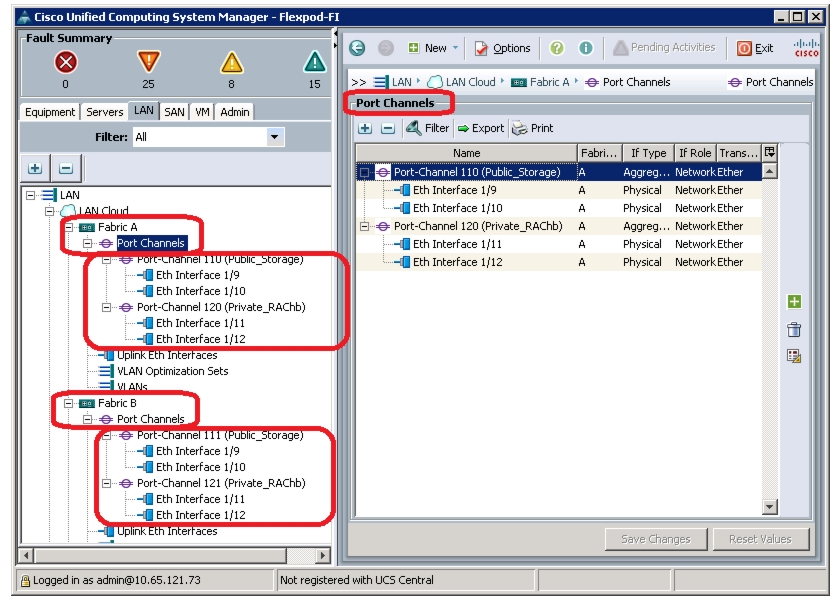
Task: Click the About info icon
Action: (x=585, y=48)
